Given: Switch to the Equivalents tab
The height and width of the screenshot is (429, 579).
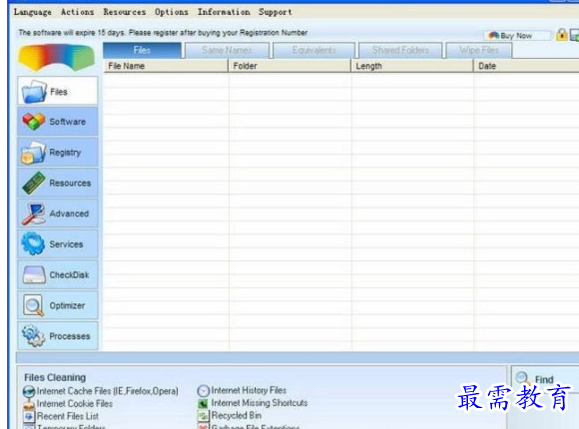Looking at the screenshot, I should point(314,50).
